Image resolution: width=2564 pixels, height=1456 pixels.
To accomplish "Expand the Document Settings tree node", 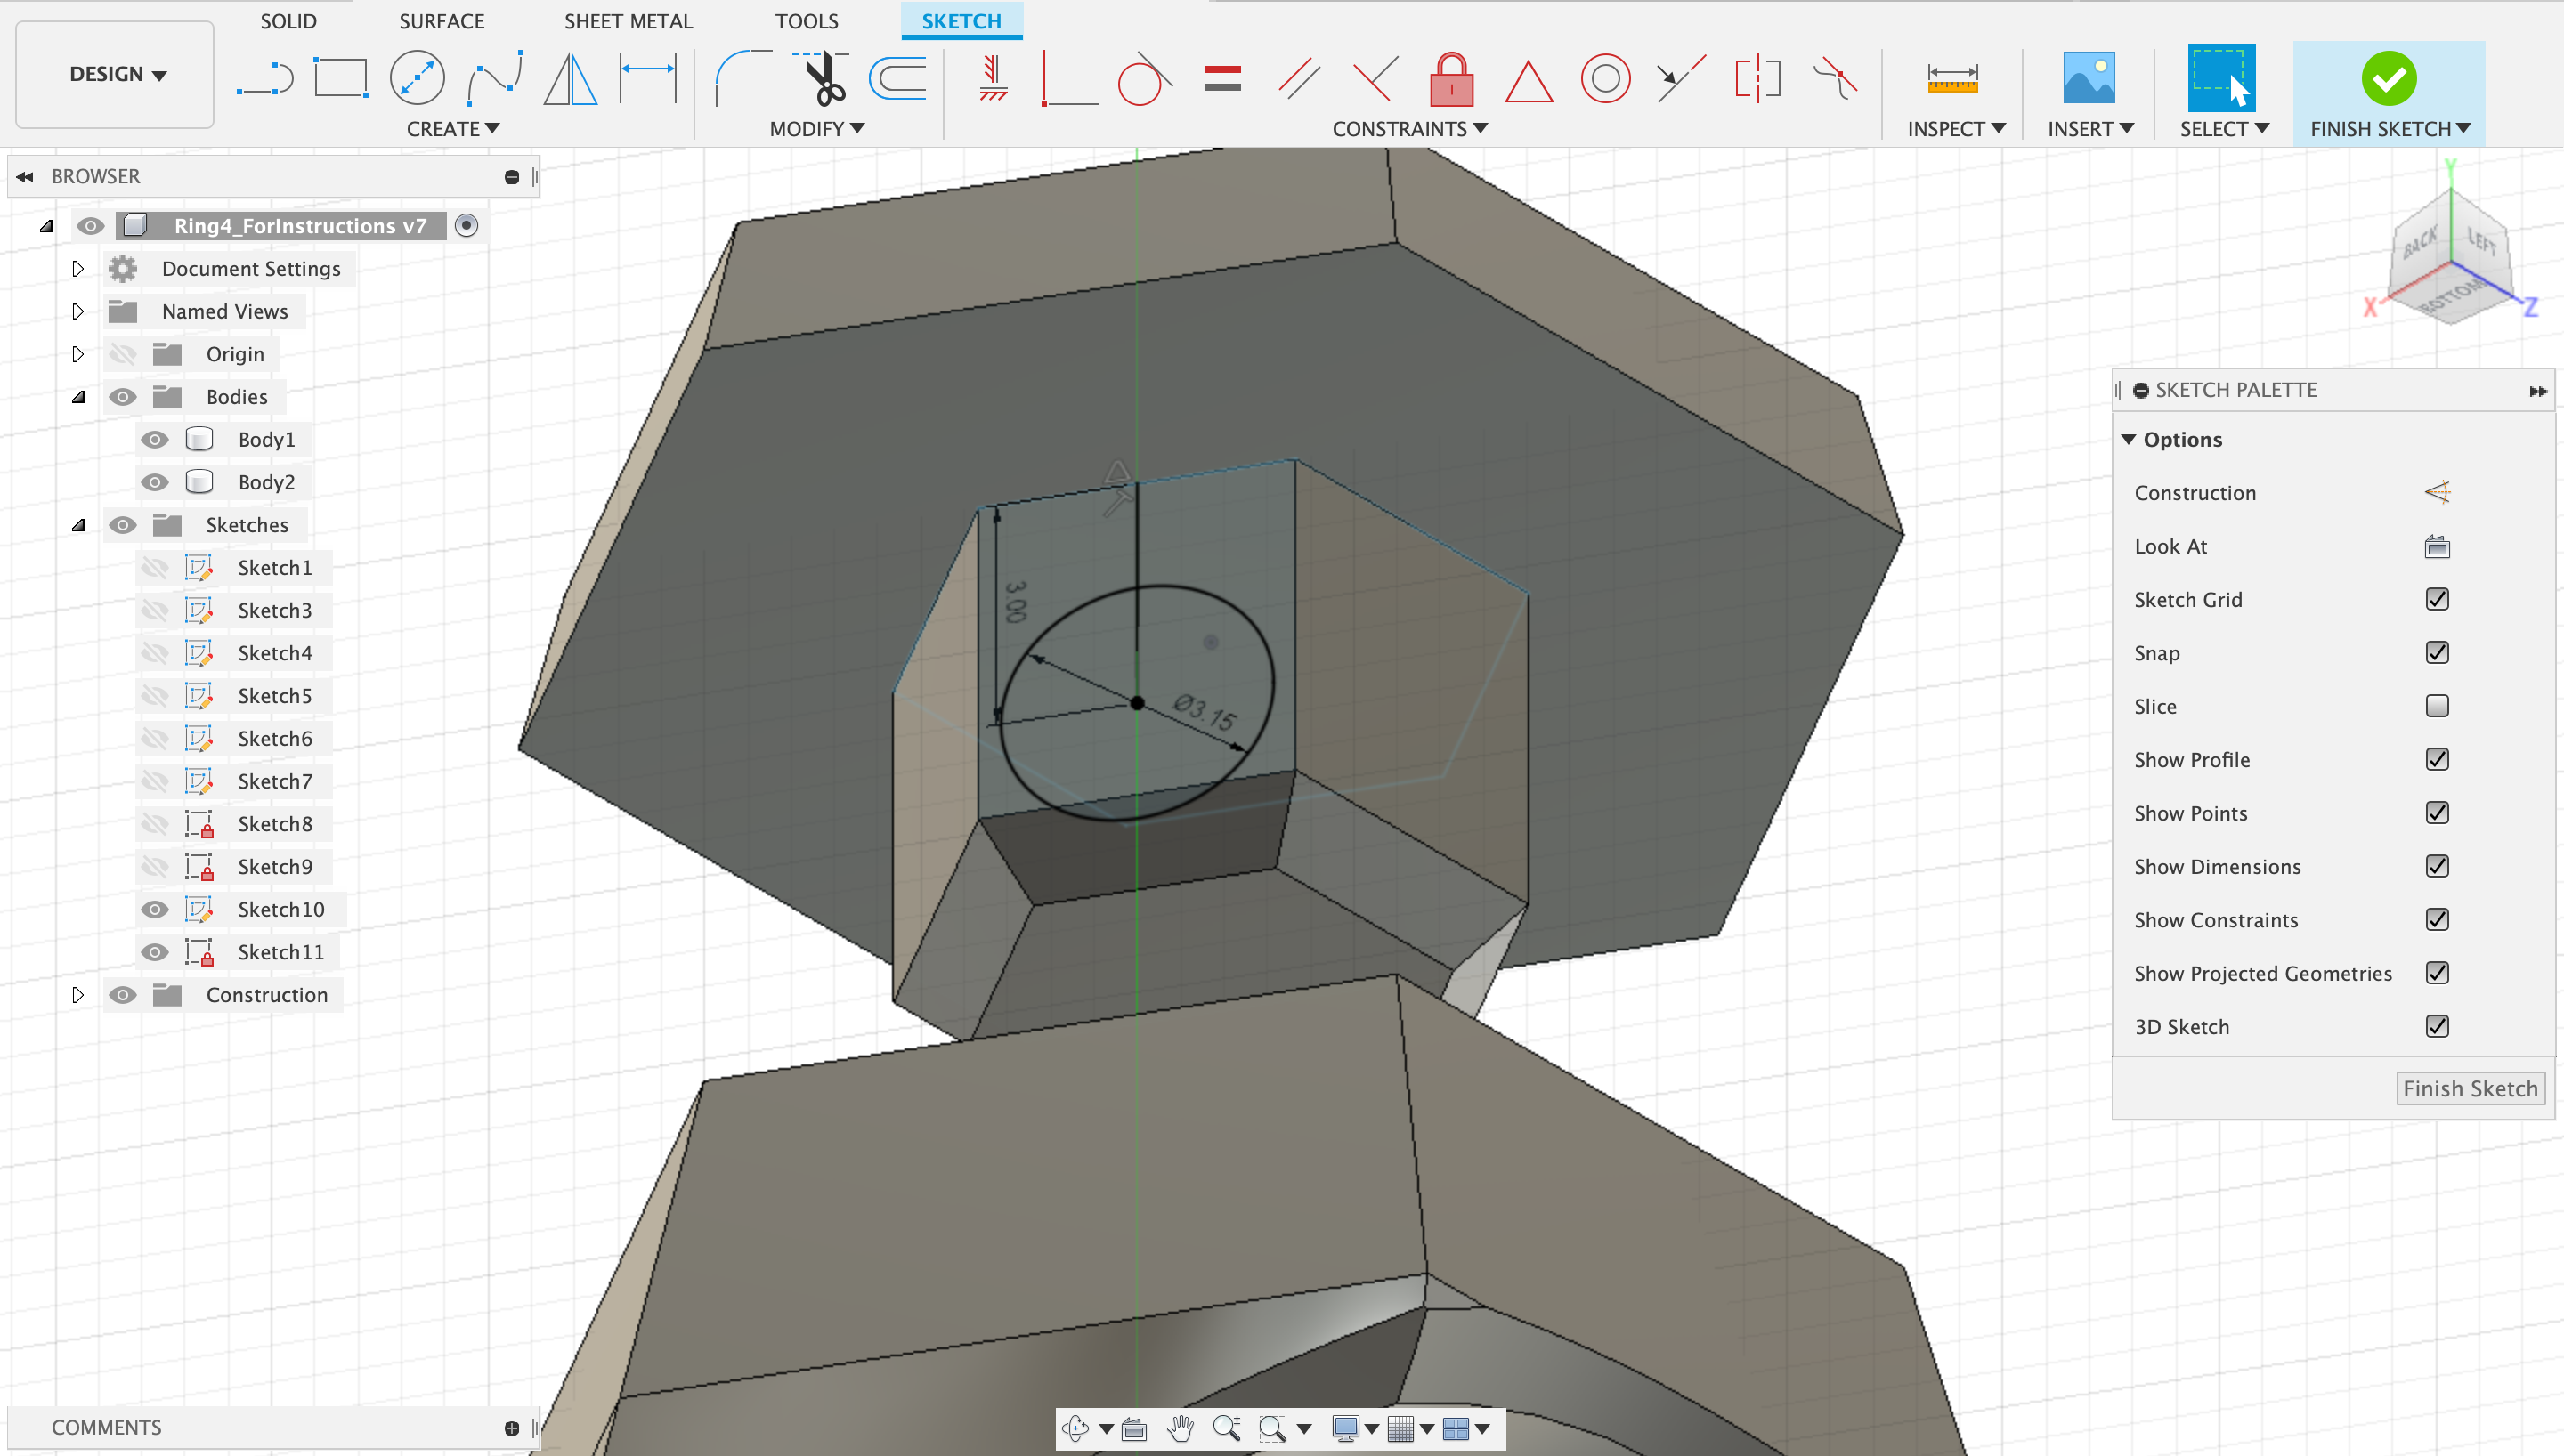I will tap(78, 268).
